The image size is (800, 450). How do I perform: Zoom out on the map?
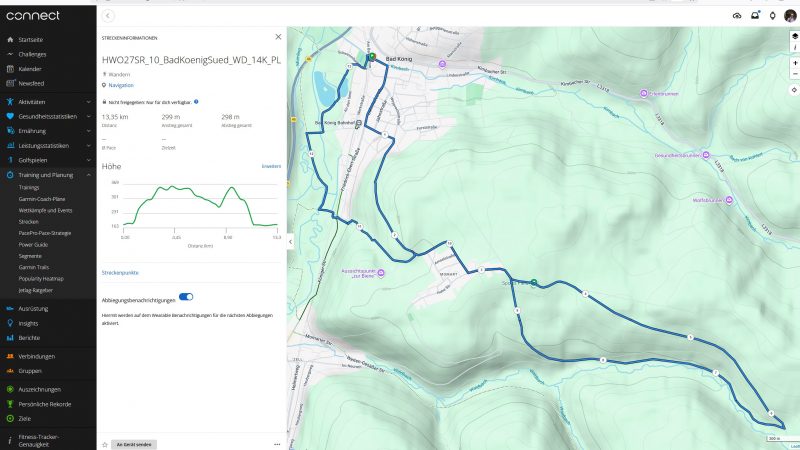794,75
